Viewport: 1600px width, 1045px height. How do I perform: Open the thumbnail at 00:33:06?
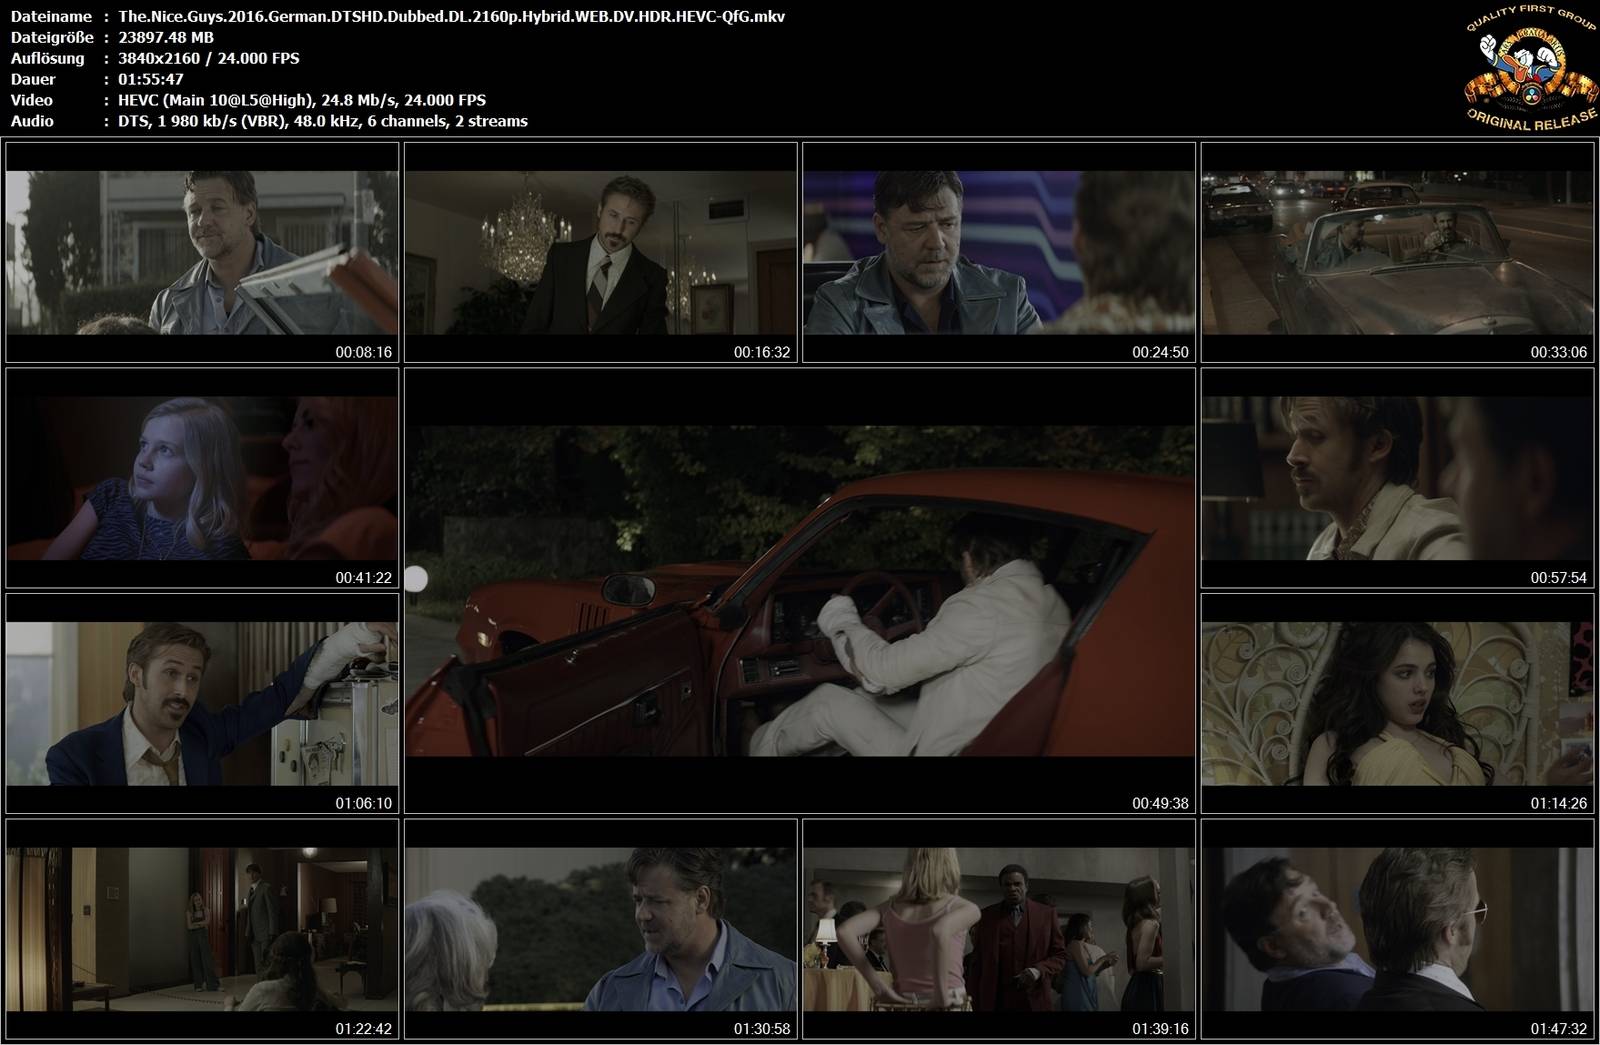tap(1397, 252)
